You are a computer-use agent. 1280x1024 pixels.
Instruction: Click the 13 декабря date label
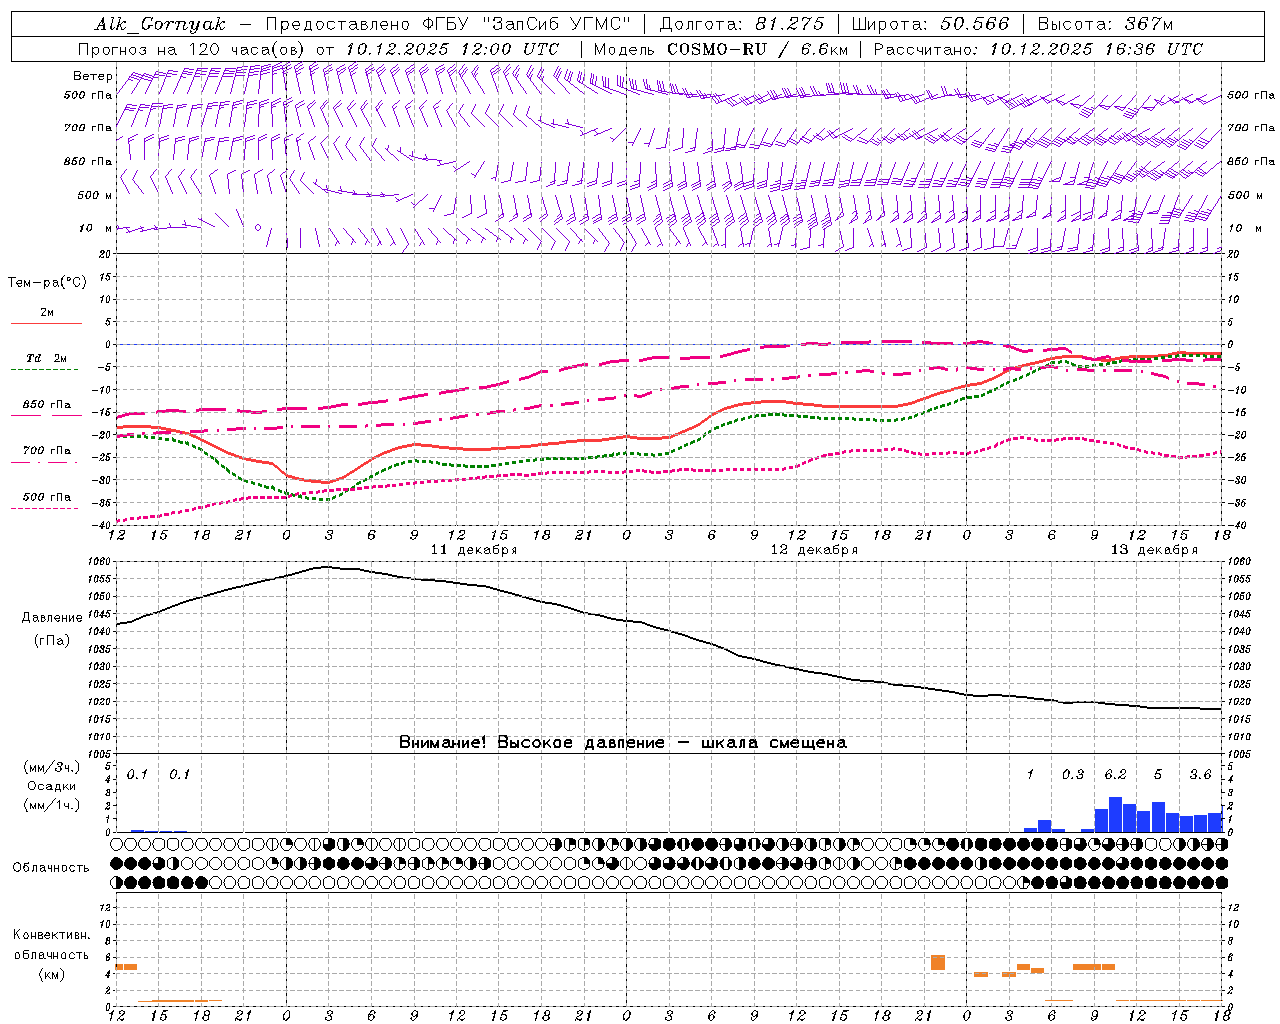(x=1154, y=550)
